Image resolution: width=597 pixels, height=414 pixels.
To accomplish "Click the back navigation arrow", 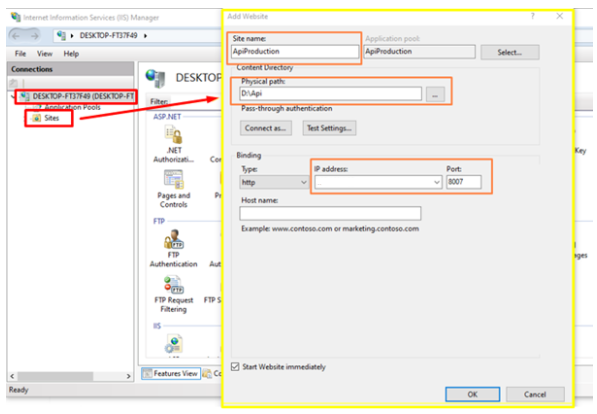I will pos(16,36).
